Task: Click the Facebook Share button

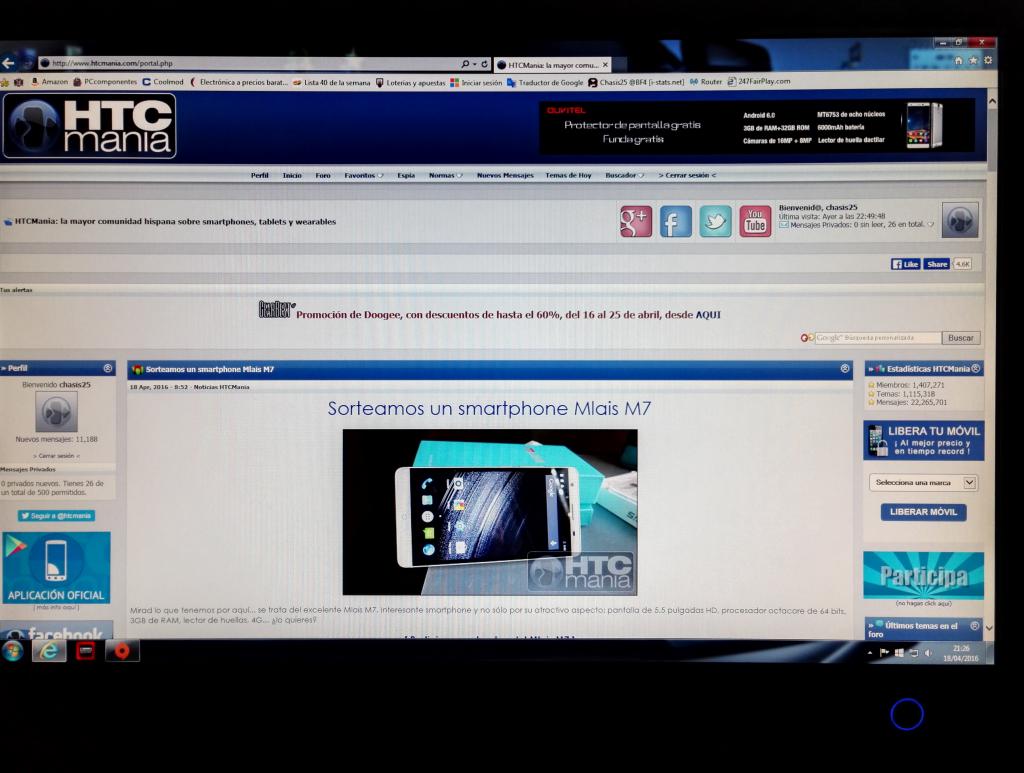Action: [936, 264]
